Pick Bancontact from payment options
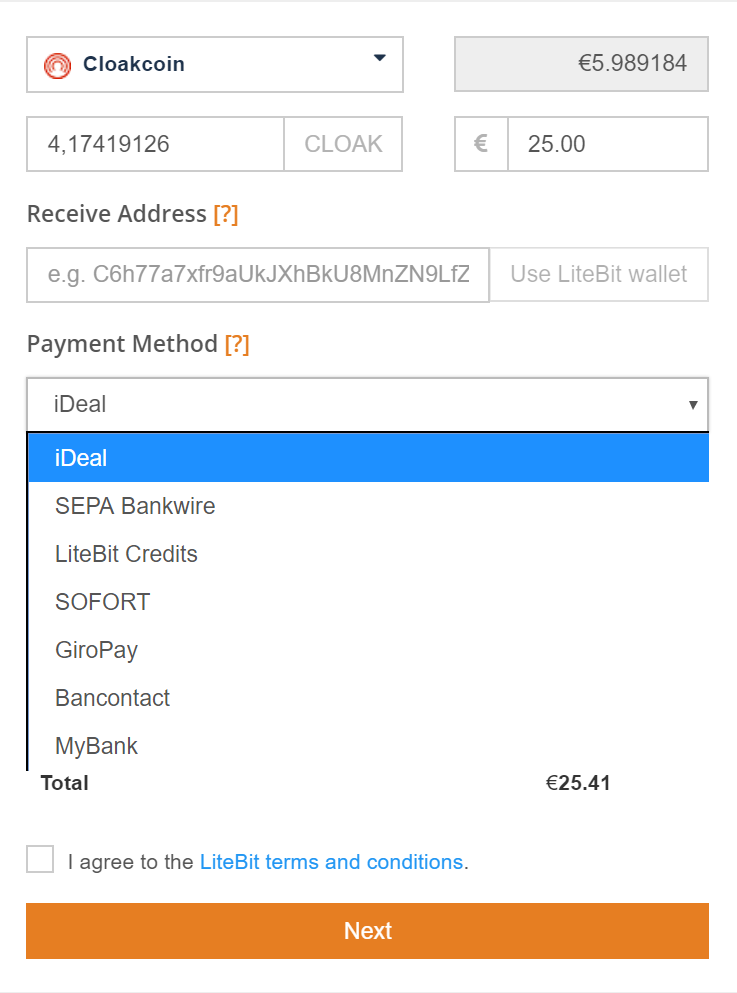This screenshot has width=737, height=993. pyautogui.click(x=112, y=698)
